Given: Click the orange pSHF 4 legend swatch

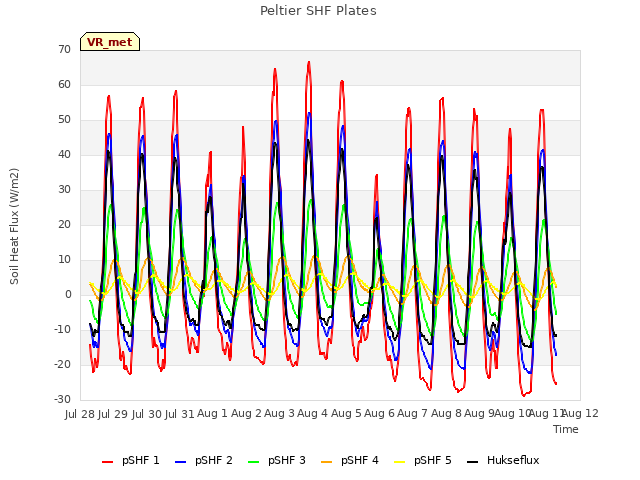Looking at the screenshot, I should click(x=327, y=462).
